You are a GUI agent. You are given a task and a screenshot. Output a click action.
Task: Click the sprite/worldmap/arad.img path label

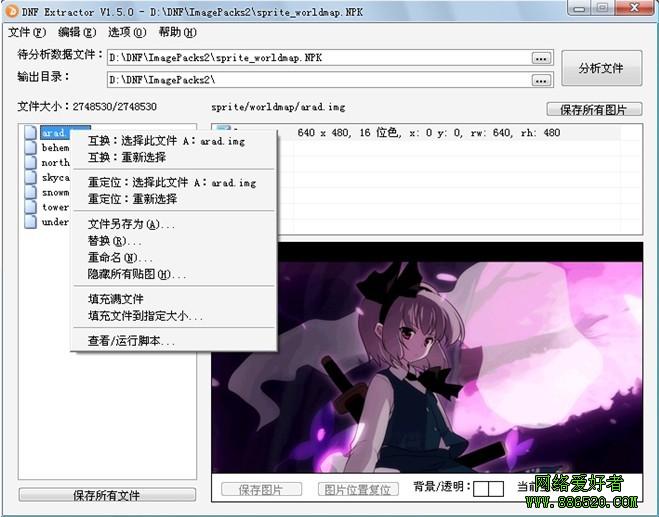(278, 107)
